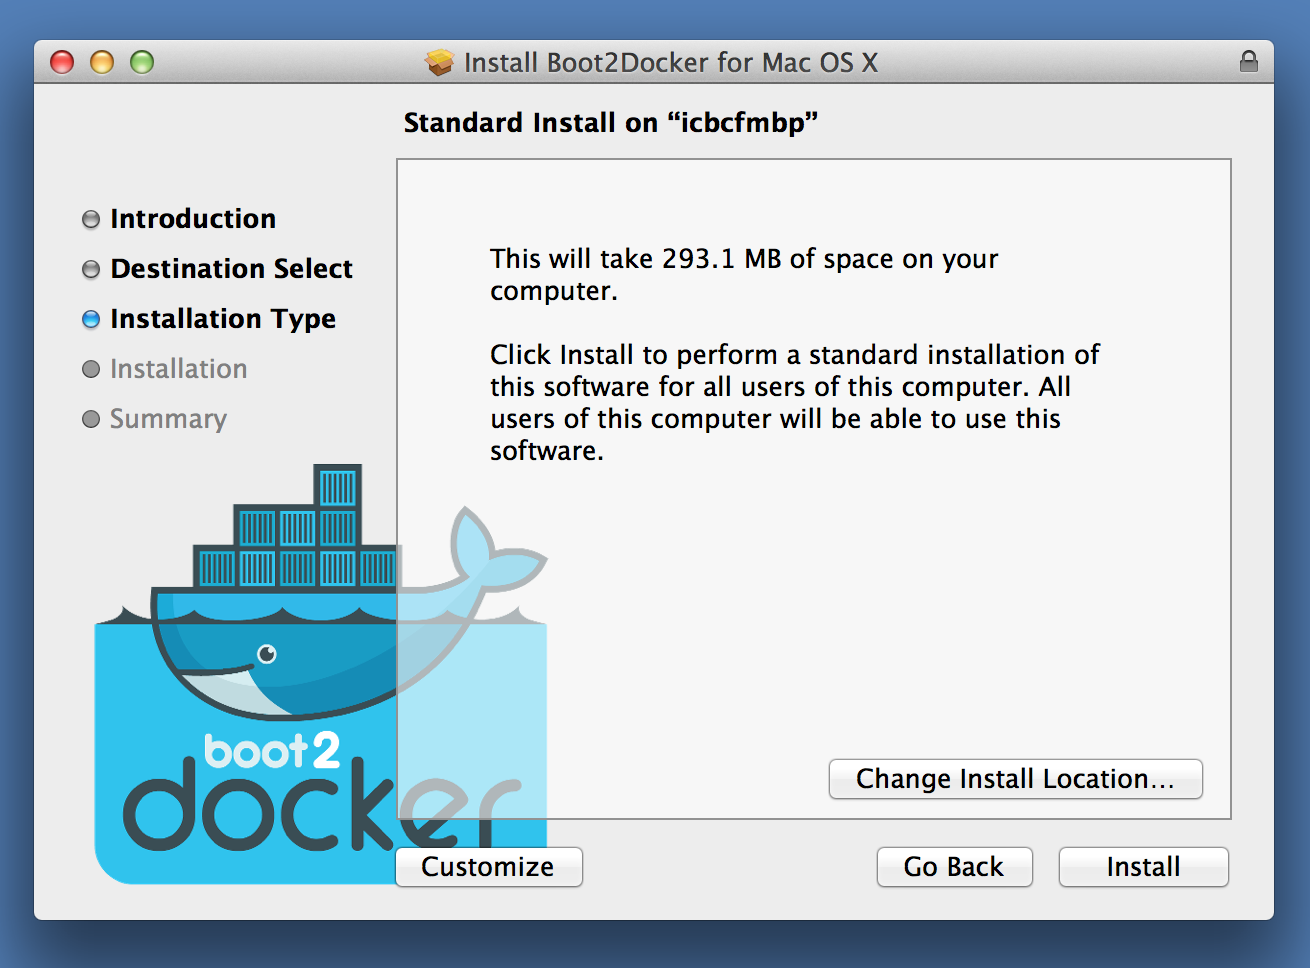Viewport: 1310px width, 968px height.
Task: Click the Installation Type step label
Action: point(223,320)
